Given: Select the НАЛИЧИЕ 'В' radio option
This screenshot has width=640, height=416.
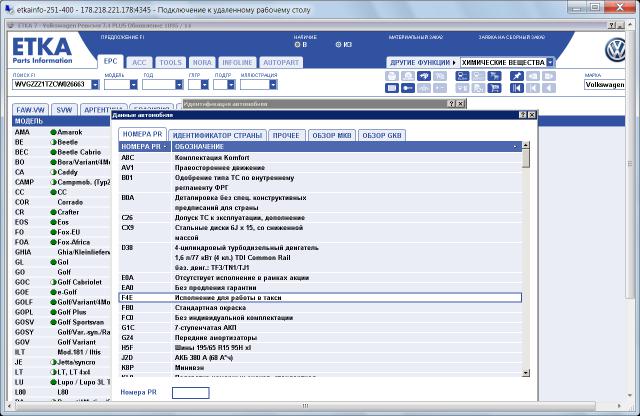Looking at the screenshot, I should point(297,44).
